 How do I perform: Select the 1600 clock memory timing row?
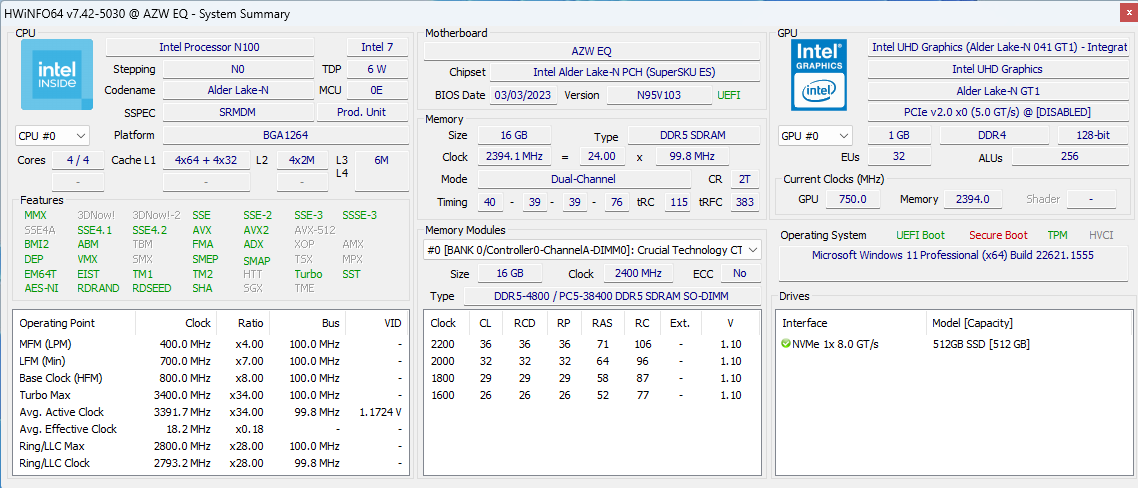click(591, 395)
